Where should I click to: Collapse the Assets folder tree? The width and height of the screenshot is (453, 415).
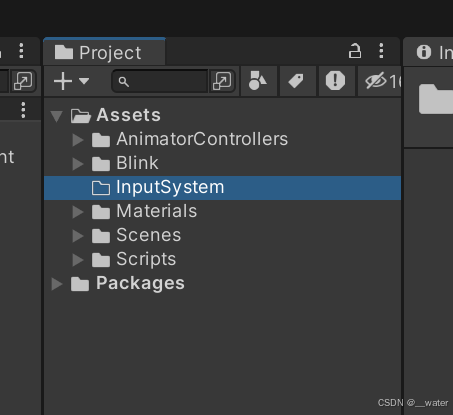(57, 116)
